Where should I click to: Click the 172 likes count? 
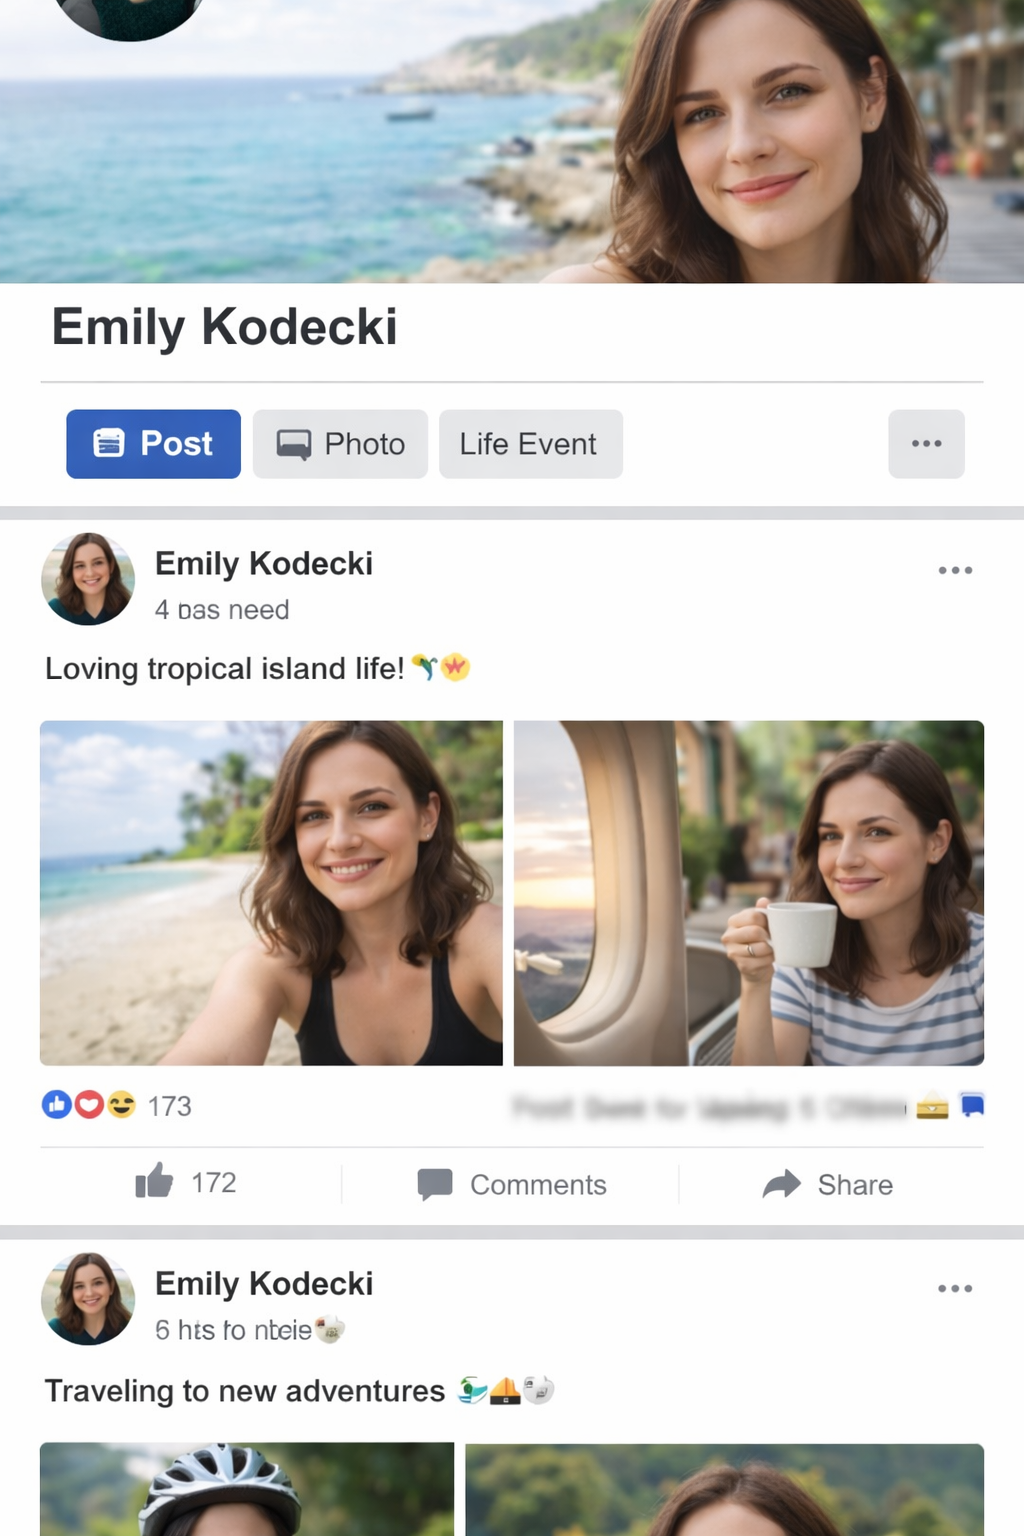(213, 1183)
